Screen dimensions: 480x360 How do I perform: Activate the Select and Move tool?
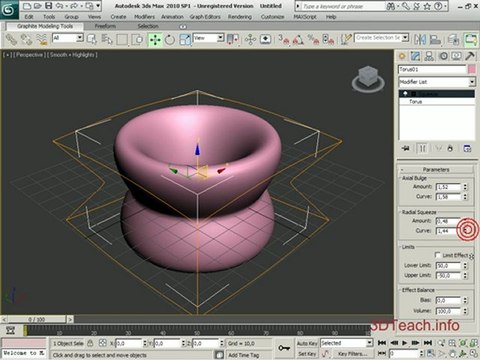coord(155,40)
